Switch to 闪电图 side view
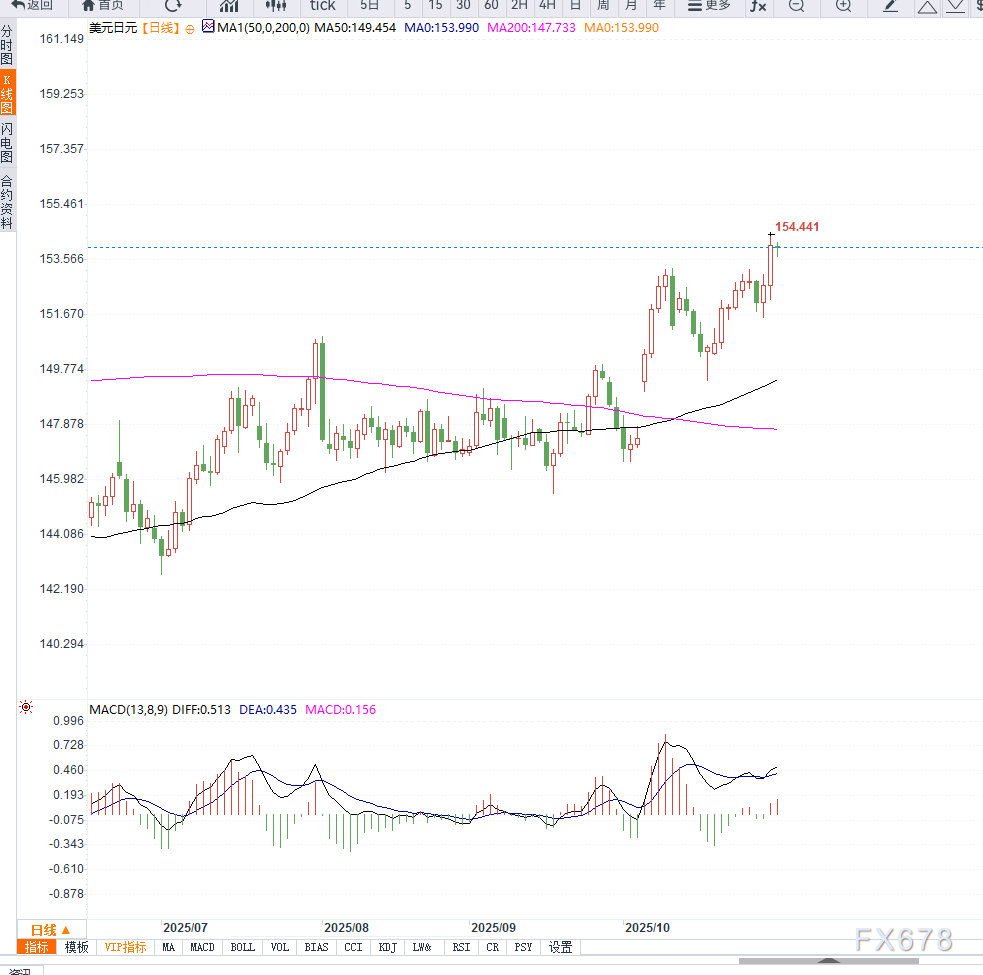 [x=7, y=143]
